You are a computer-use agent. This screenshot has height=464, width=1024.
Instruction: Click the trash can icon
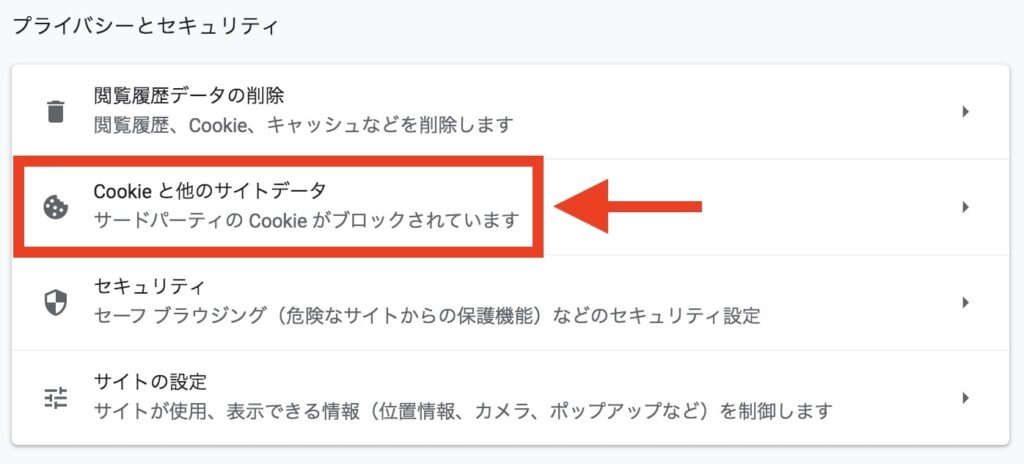56,111
